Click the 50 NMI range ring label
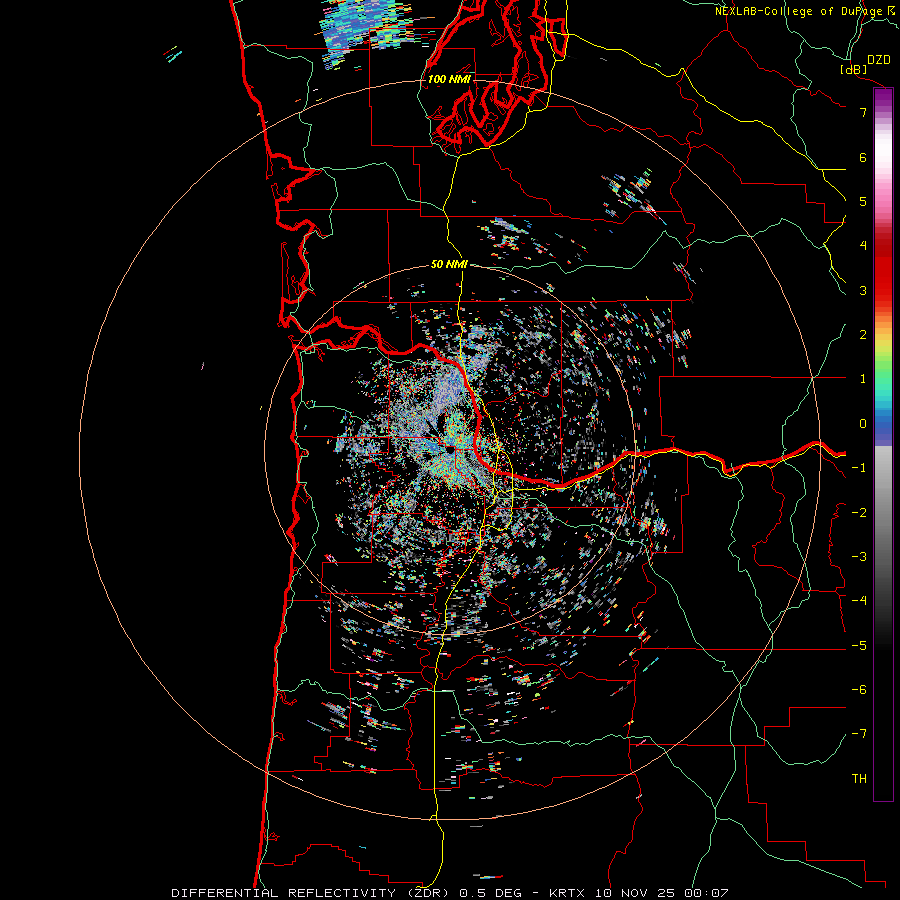This screenshot has width=900, height=900. tap(449, 264)
